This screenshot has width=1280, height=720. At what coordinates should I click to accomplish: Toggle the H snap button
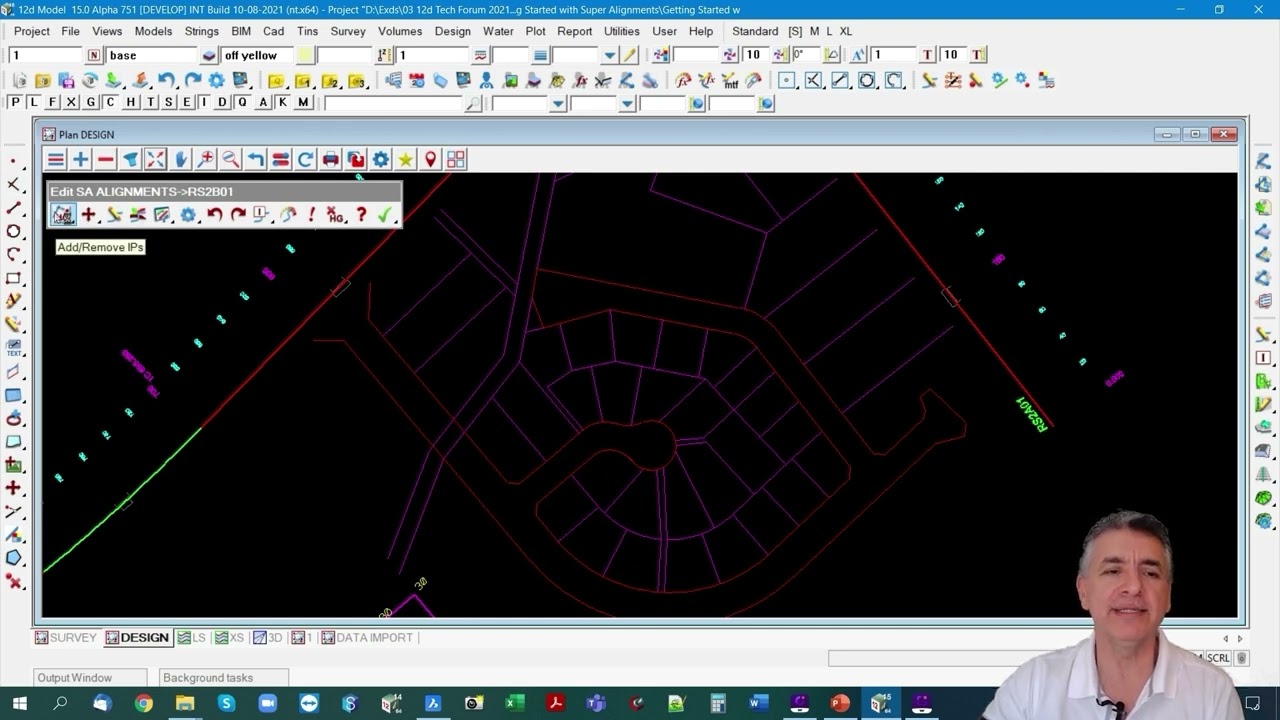(131, 103)
